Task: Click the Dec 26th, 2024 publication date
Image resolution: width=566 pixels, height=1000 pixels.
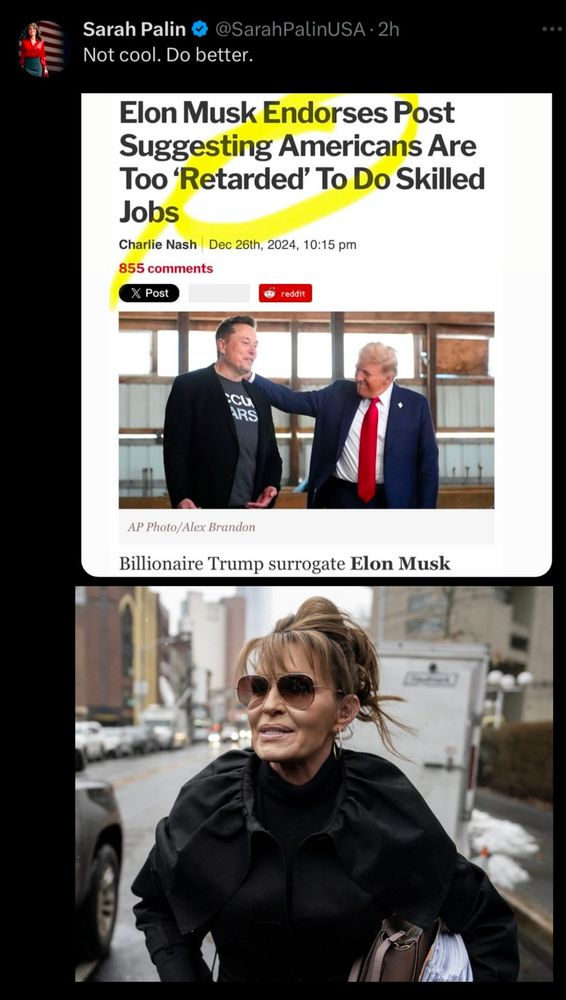Action: coord(282,244)
